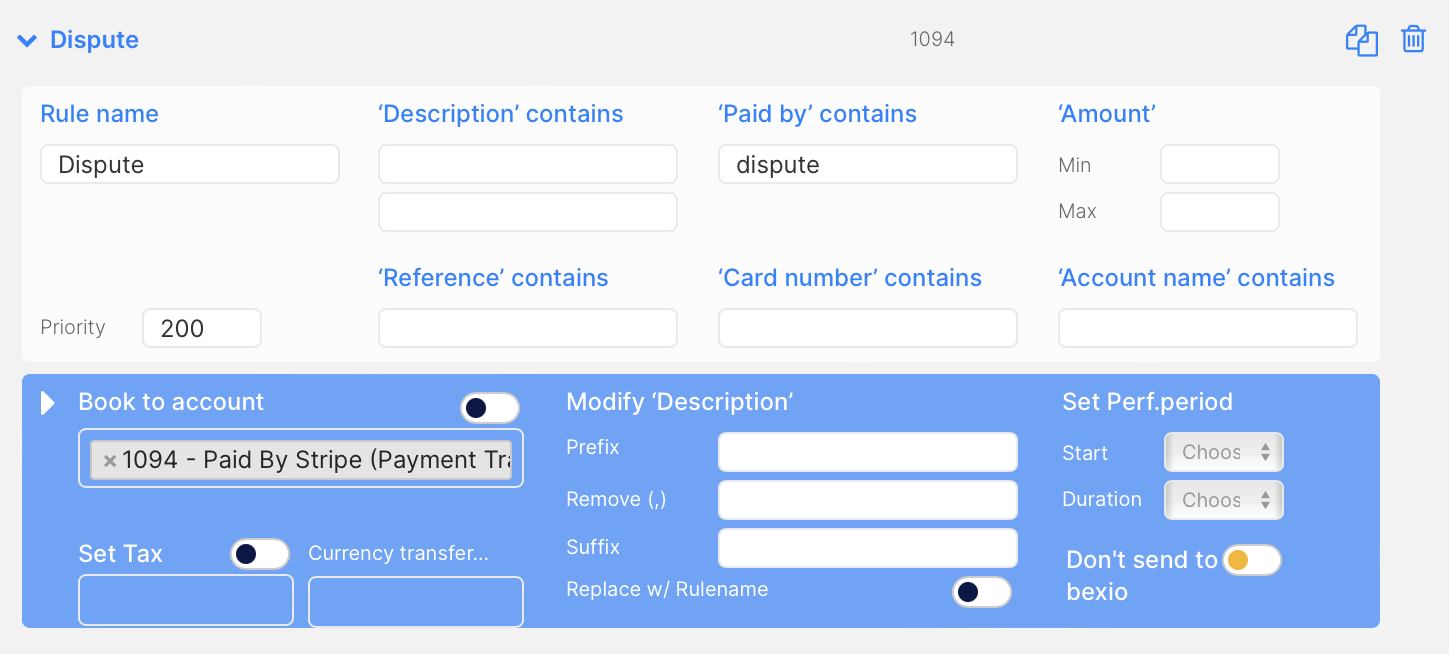This screenshot has height=654, width=1449.
Task: Click the Amount Min field
Action: [x=1220, y=164]
